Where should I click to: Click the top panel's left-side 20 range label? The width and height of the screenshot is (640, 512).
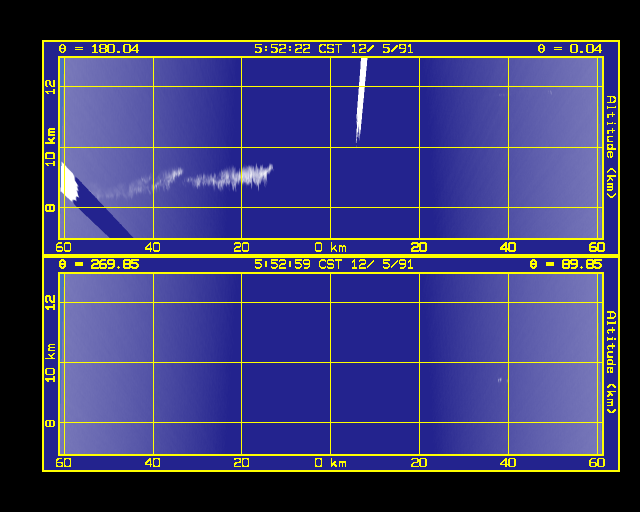click(x=241, y=247)
